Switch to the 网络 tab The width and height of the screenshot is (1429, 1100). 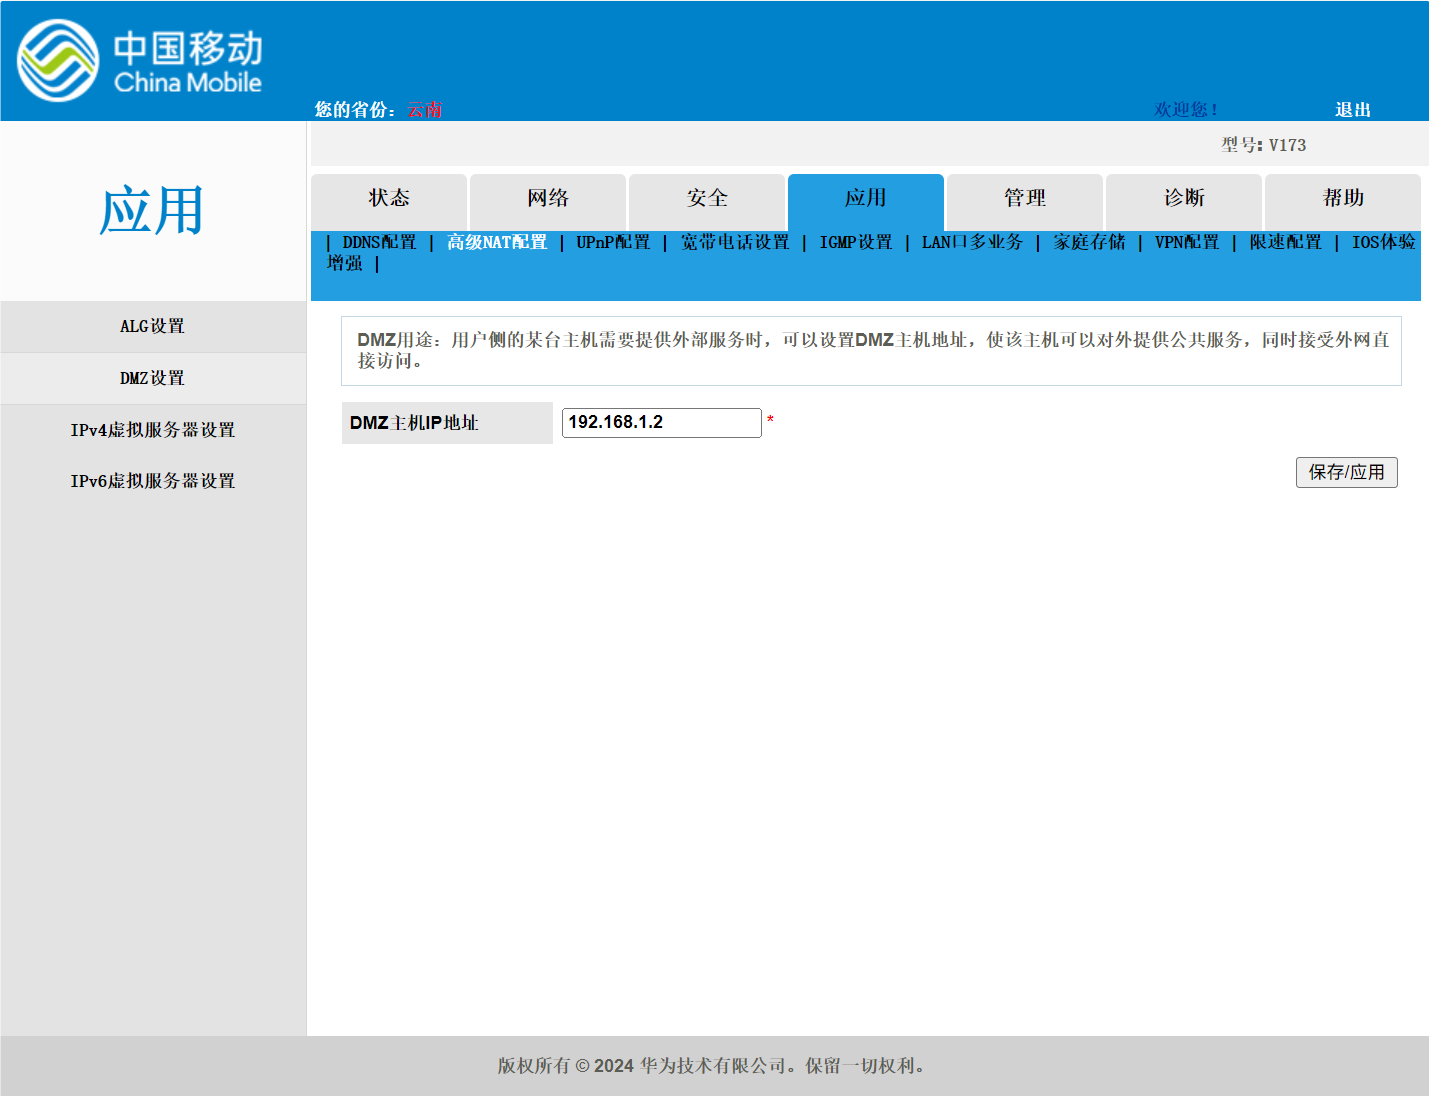tap(548, 199)
